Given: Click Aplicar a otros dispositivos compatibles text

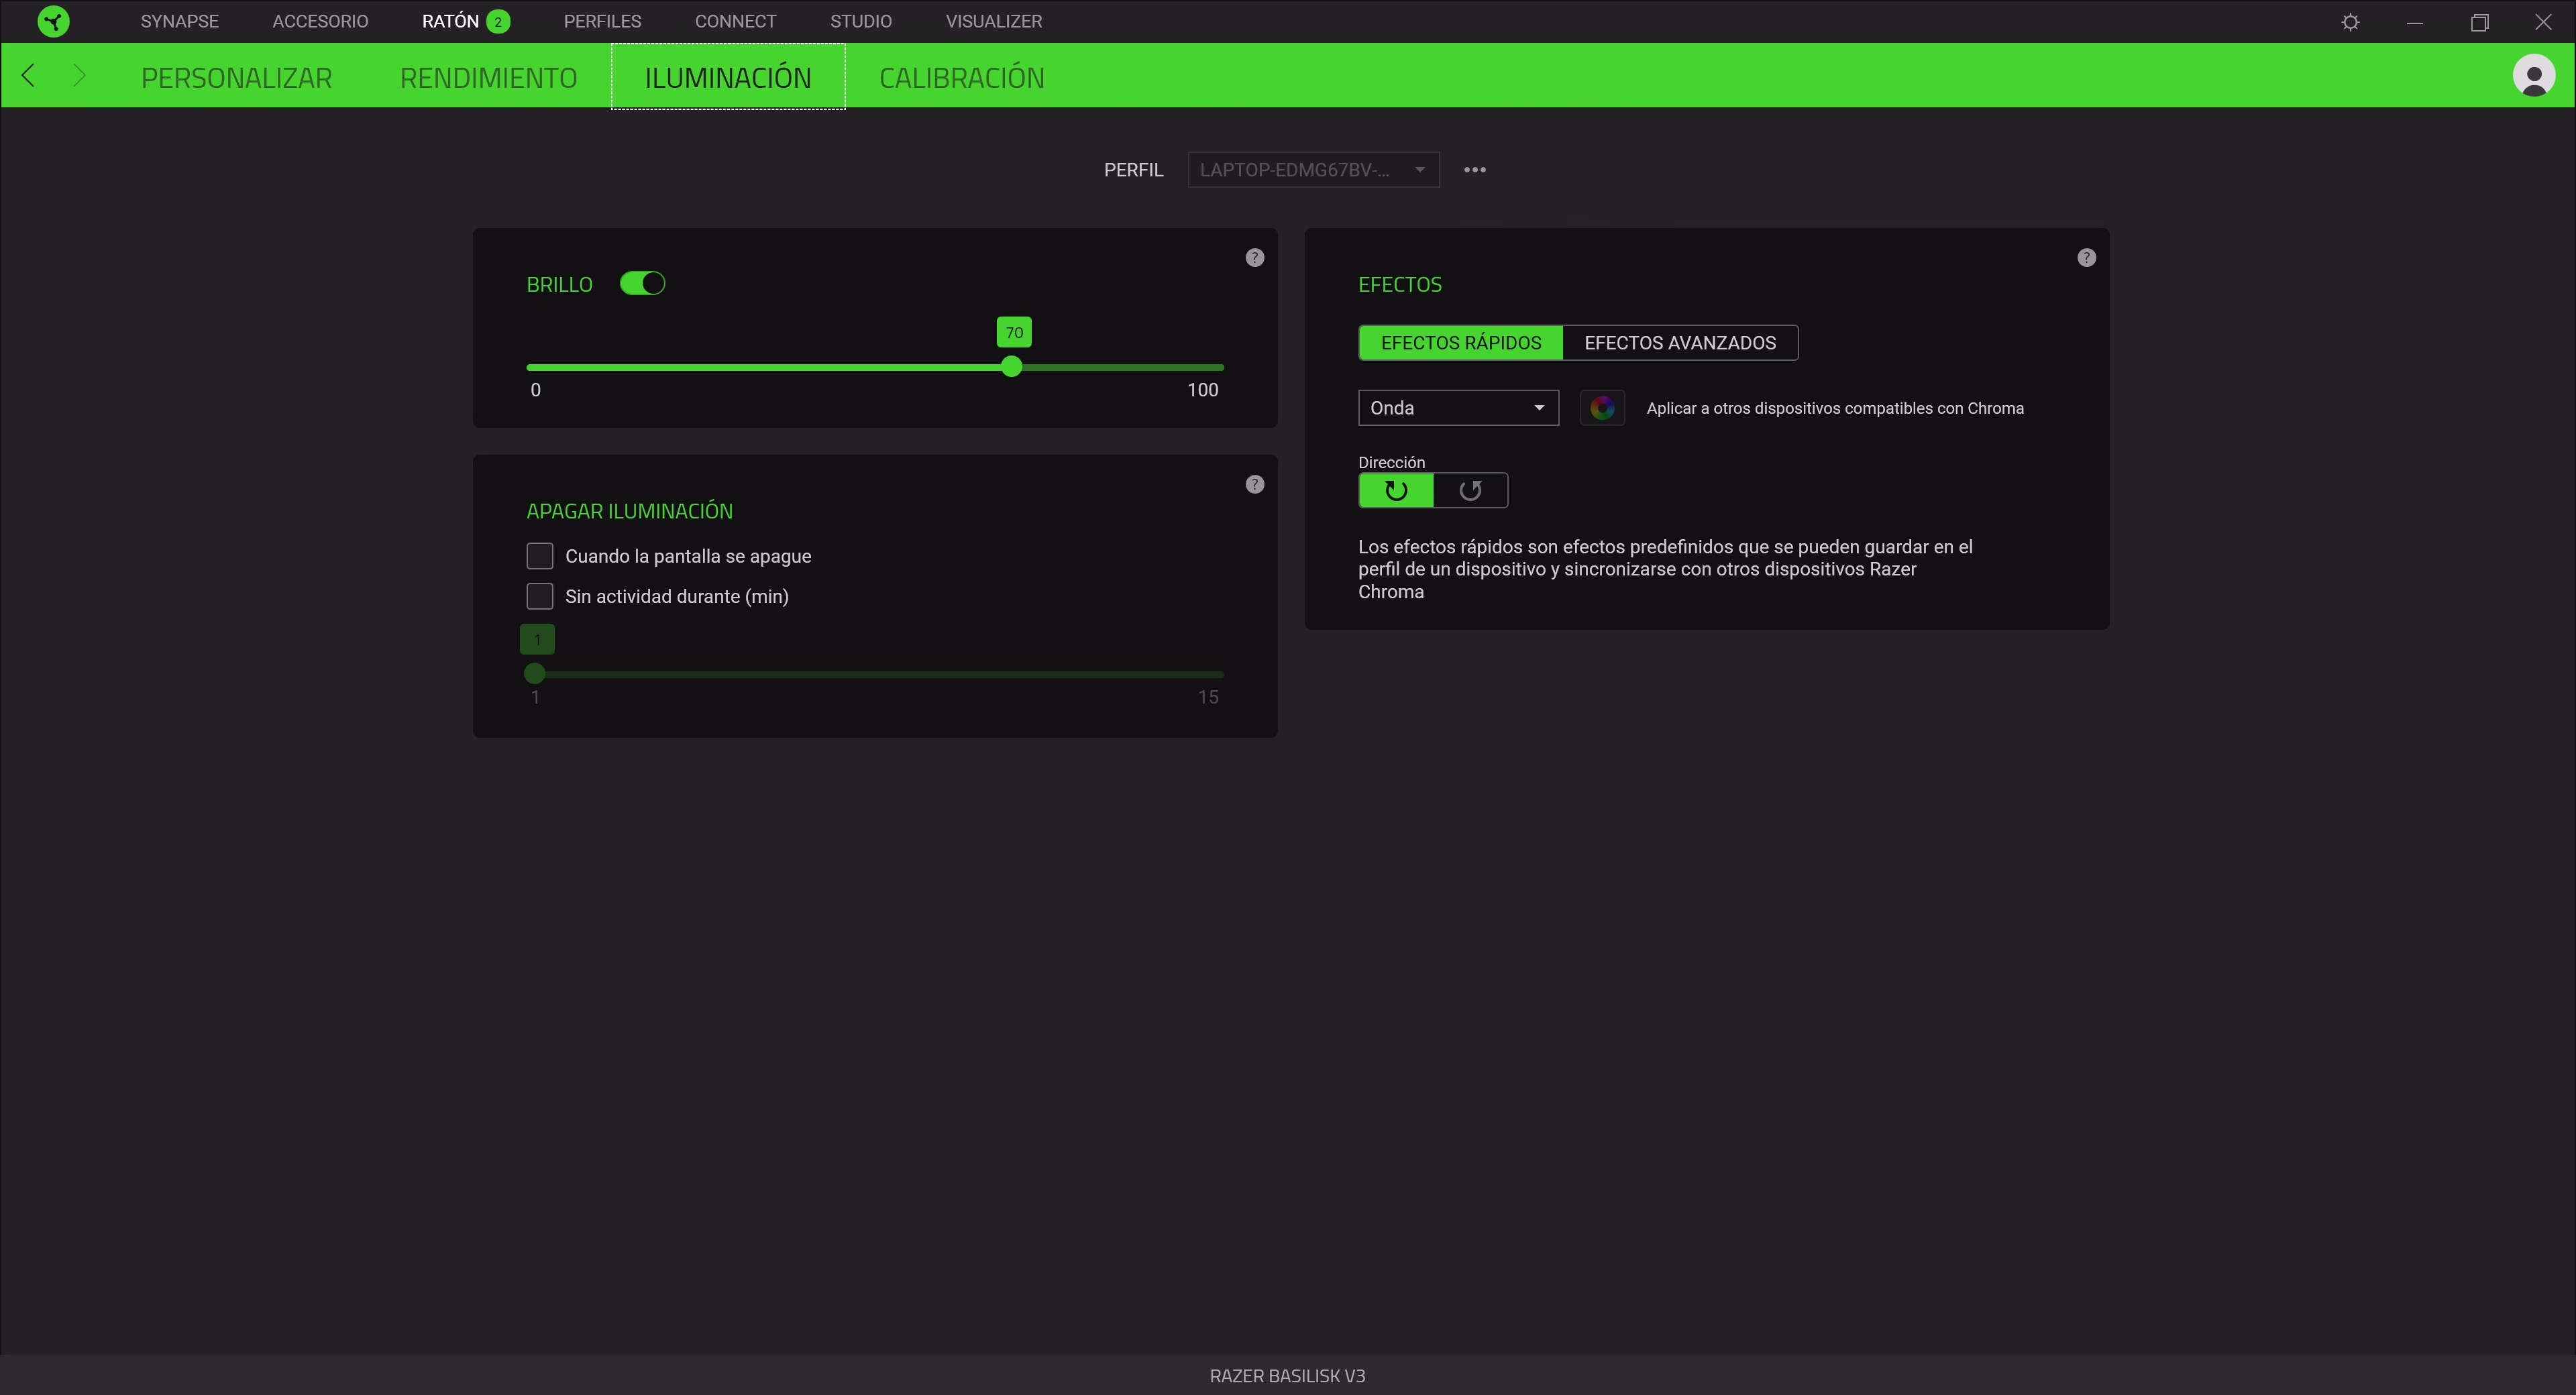Looking at the screenshot, I should (1835, 408).
